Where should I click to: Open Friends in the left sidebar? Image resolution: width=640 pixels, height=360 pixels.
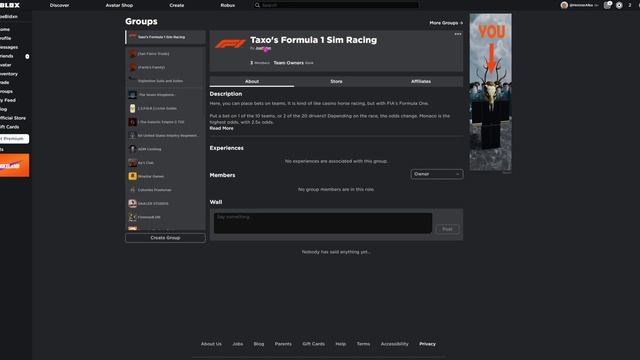(x=7, y=56)
